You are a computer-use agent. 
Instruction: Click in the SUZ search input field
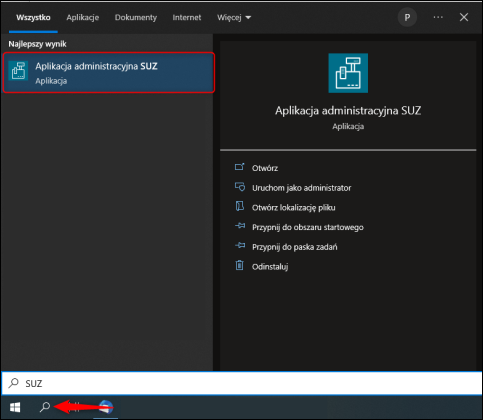pyautogui.click(x=242, y=383)
